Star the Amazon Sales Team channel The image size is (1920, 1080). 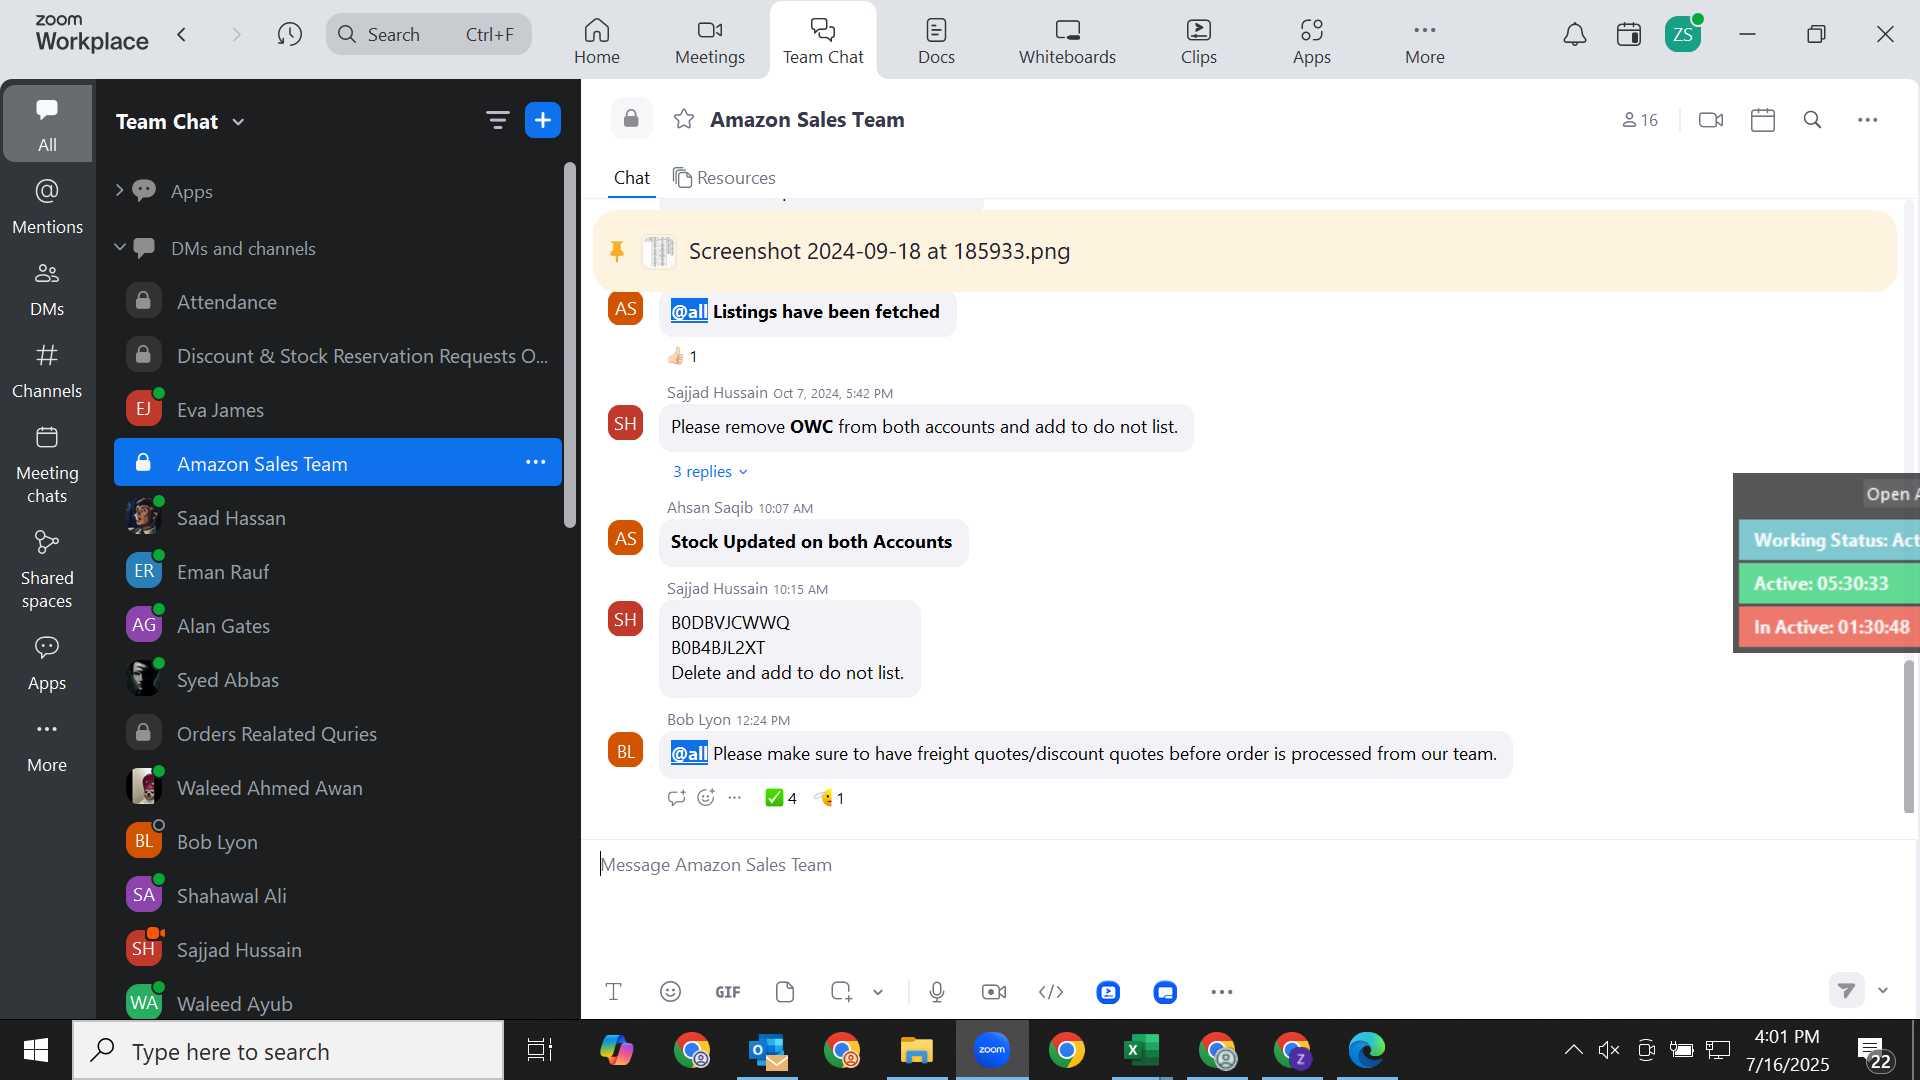tap(684, 120)
